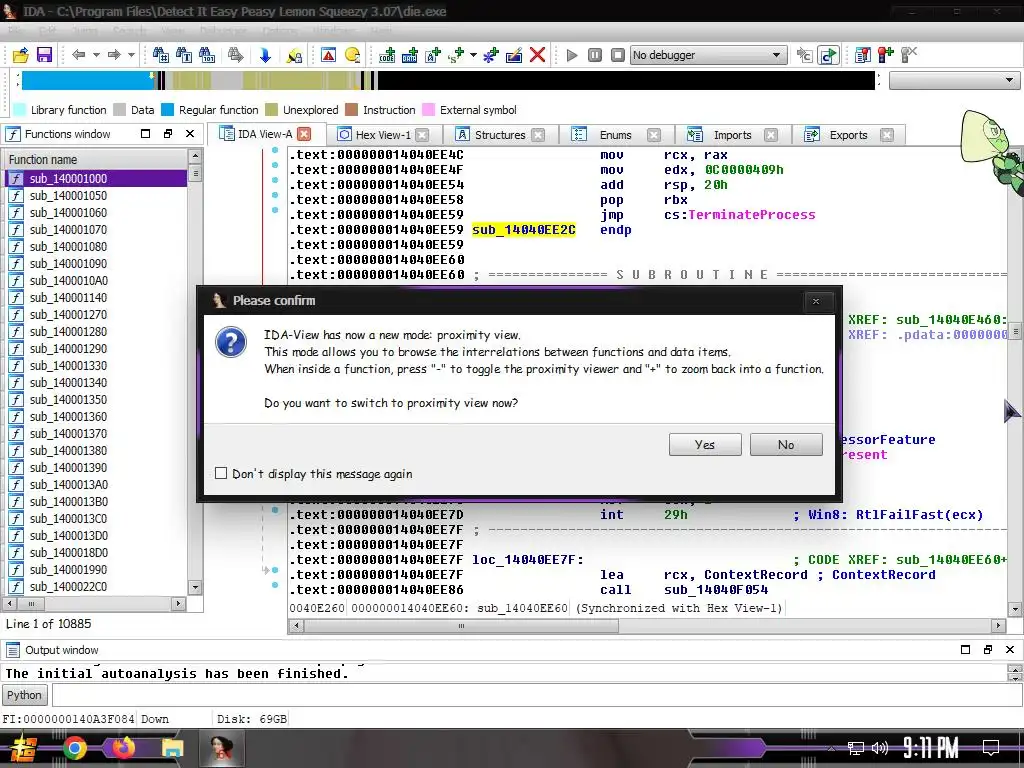Click the Save database floppy icon

(x=44, y=55)
